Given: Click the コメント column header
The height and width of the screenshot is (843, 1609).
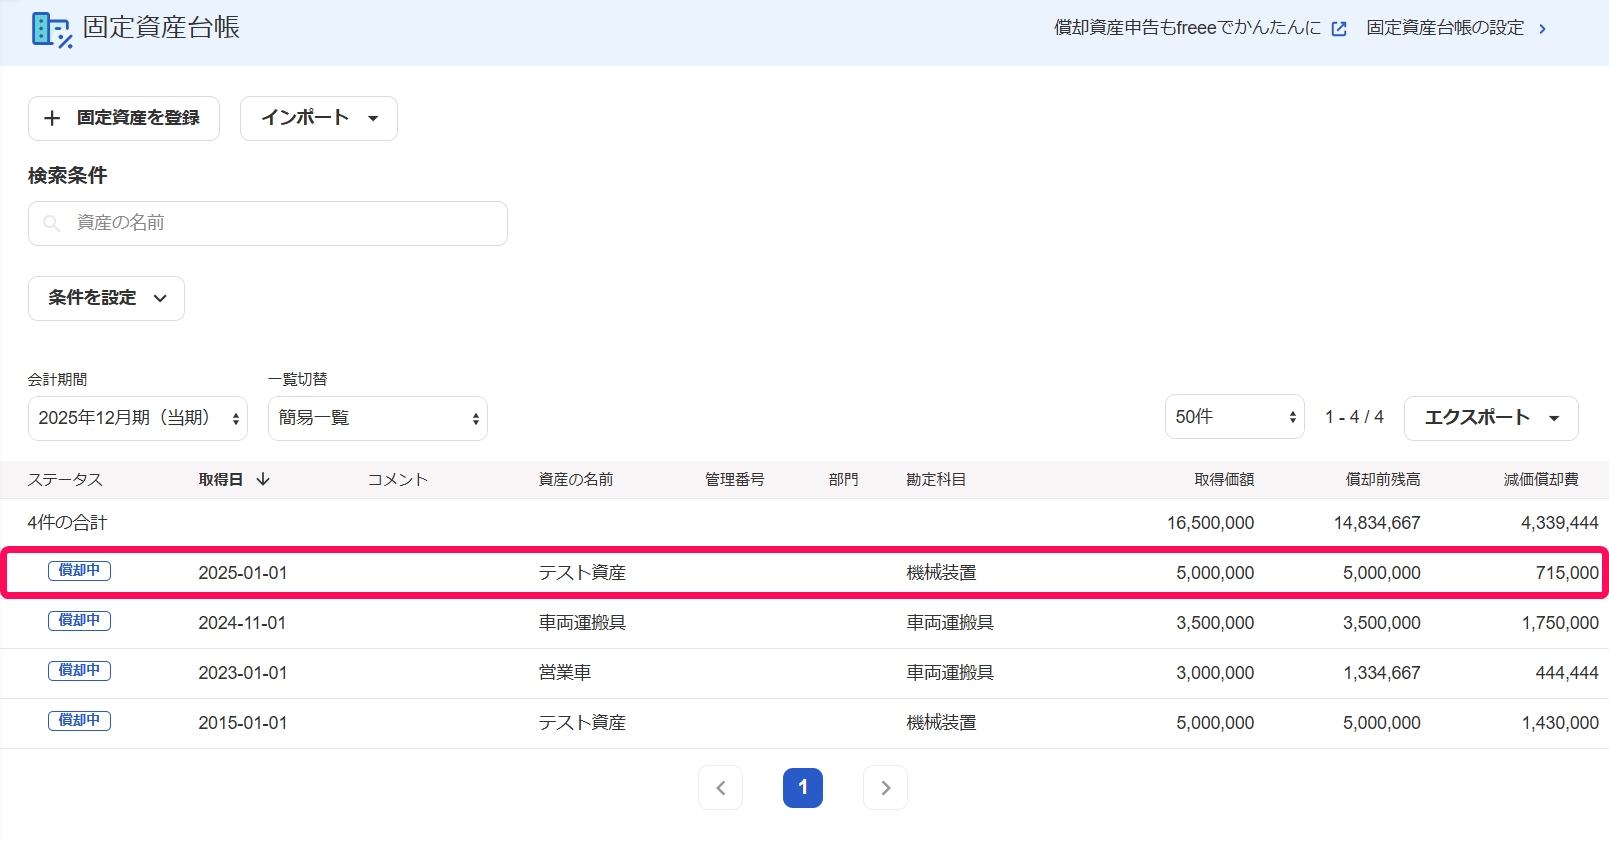Looking at the screenshot, I should 398,480.
